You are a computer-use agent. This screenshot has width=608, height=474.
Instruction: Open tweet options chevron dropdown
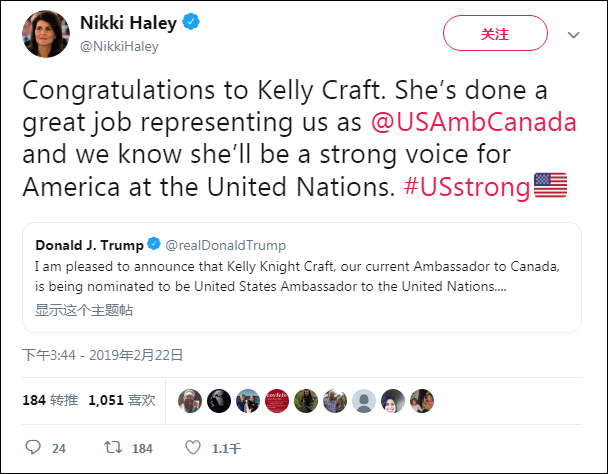574,34
